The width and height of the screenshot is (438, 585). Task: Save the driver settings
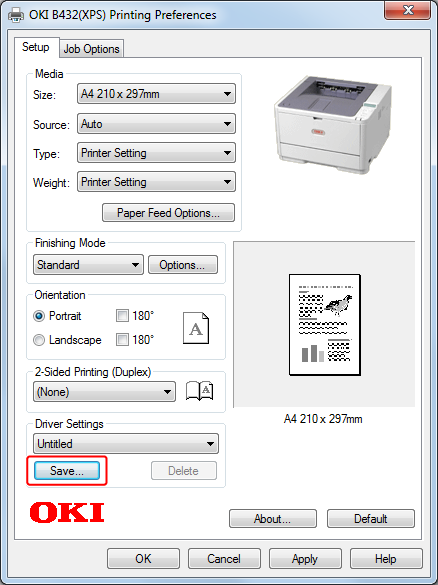[x=67, y=471]
